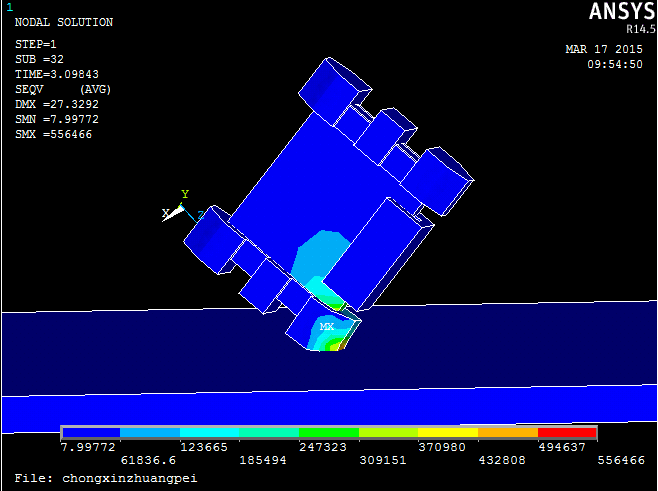
Task: Select the red legend color band
Action: [567, 433]
